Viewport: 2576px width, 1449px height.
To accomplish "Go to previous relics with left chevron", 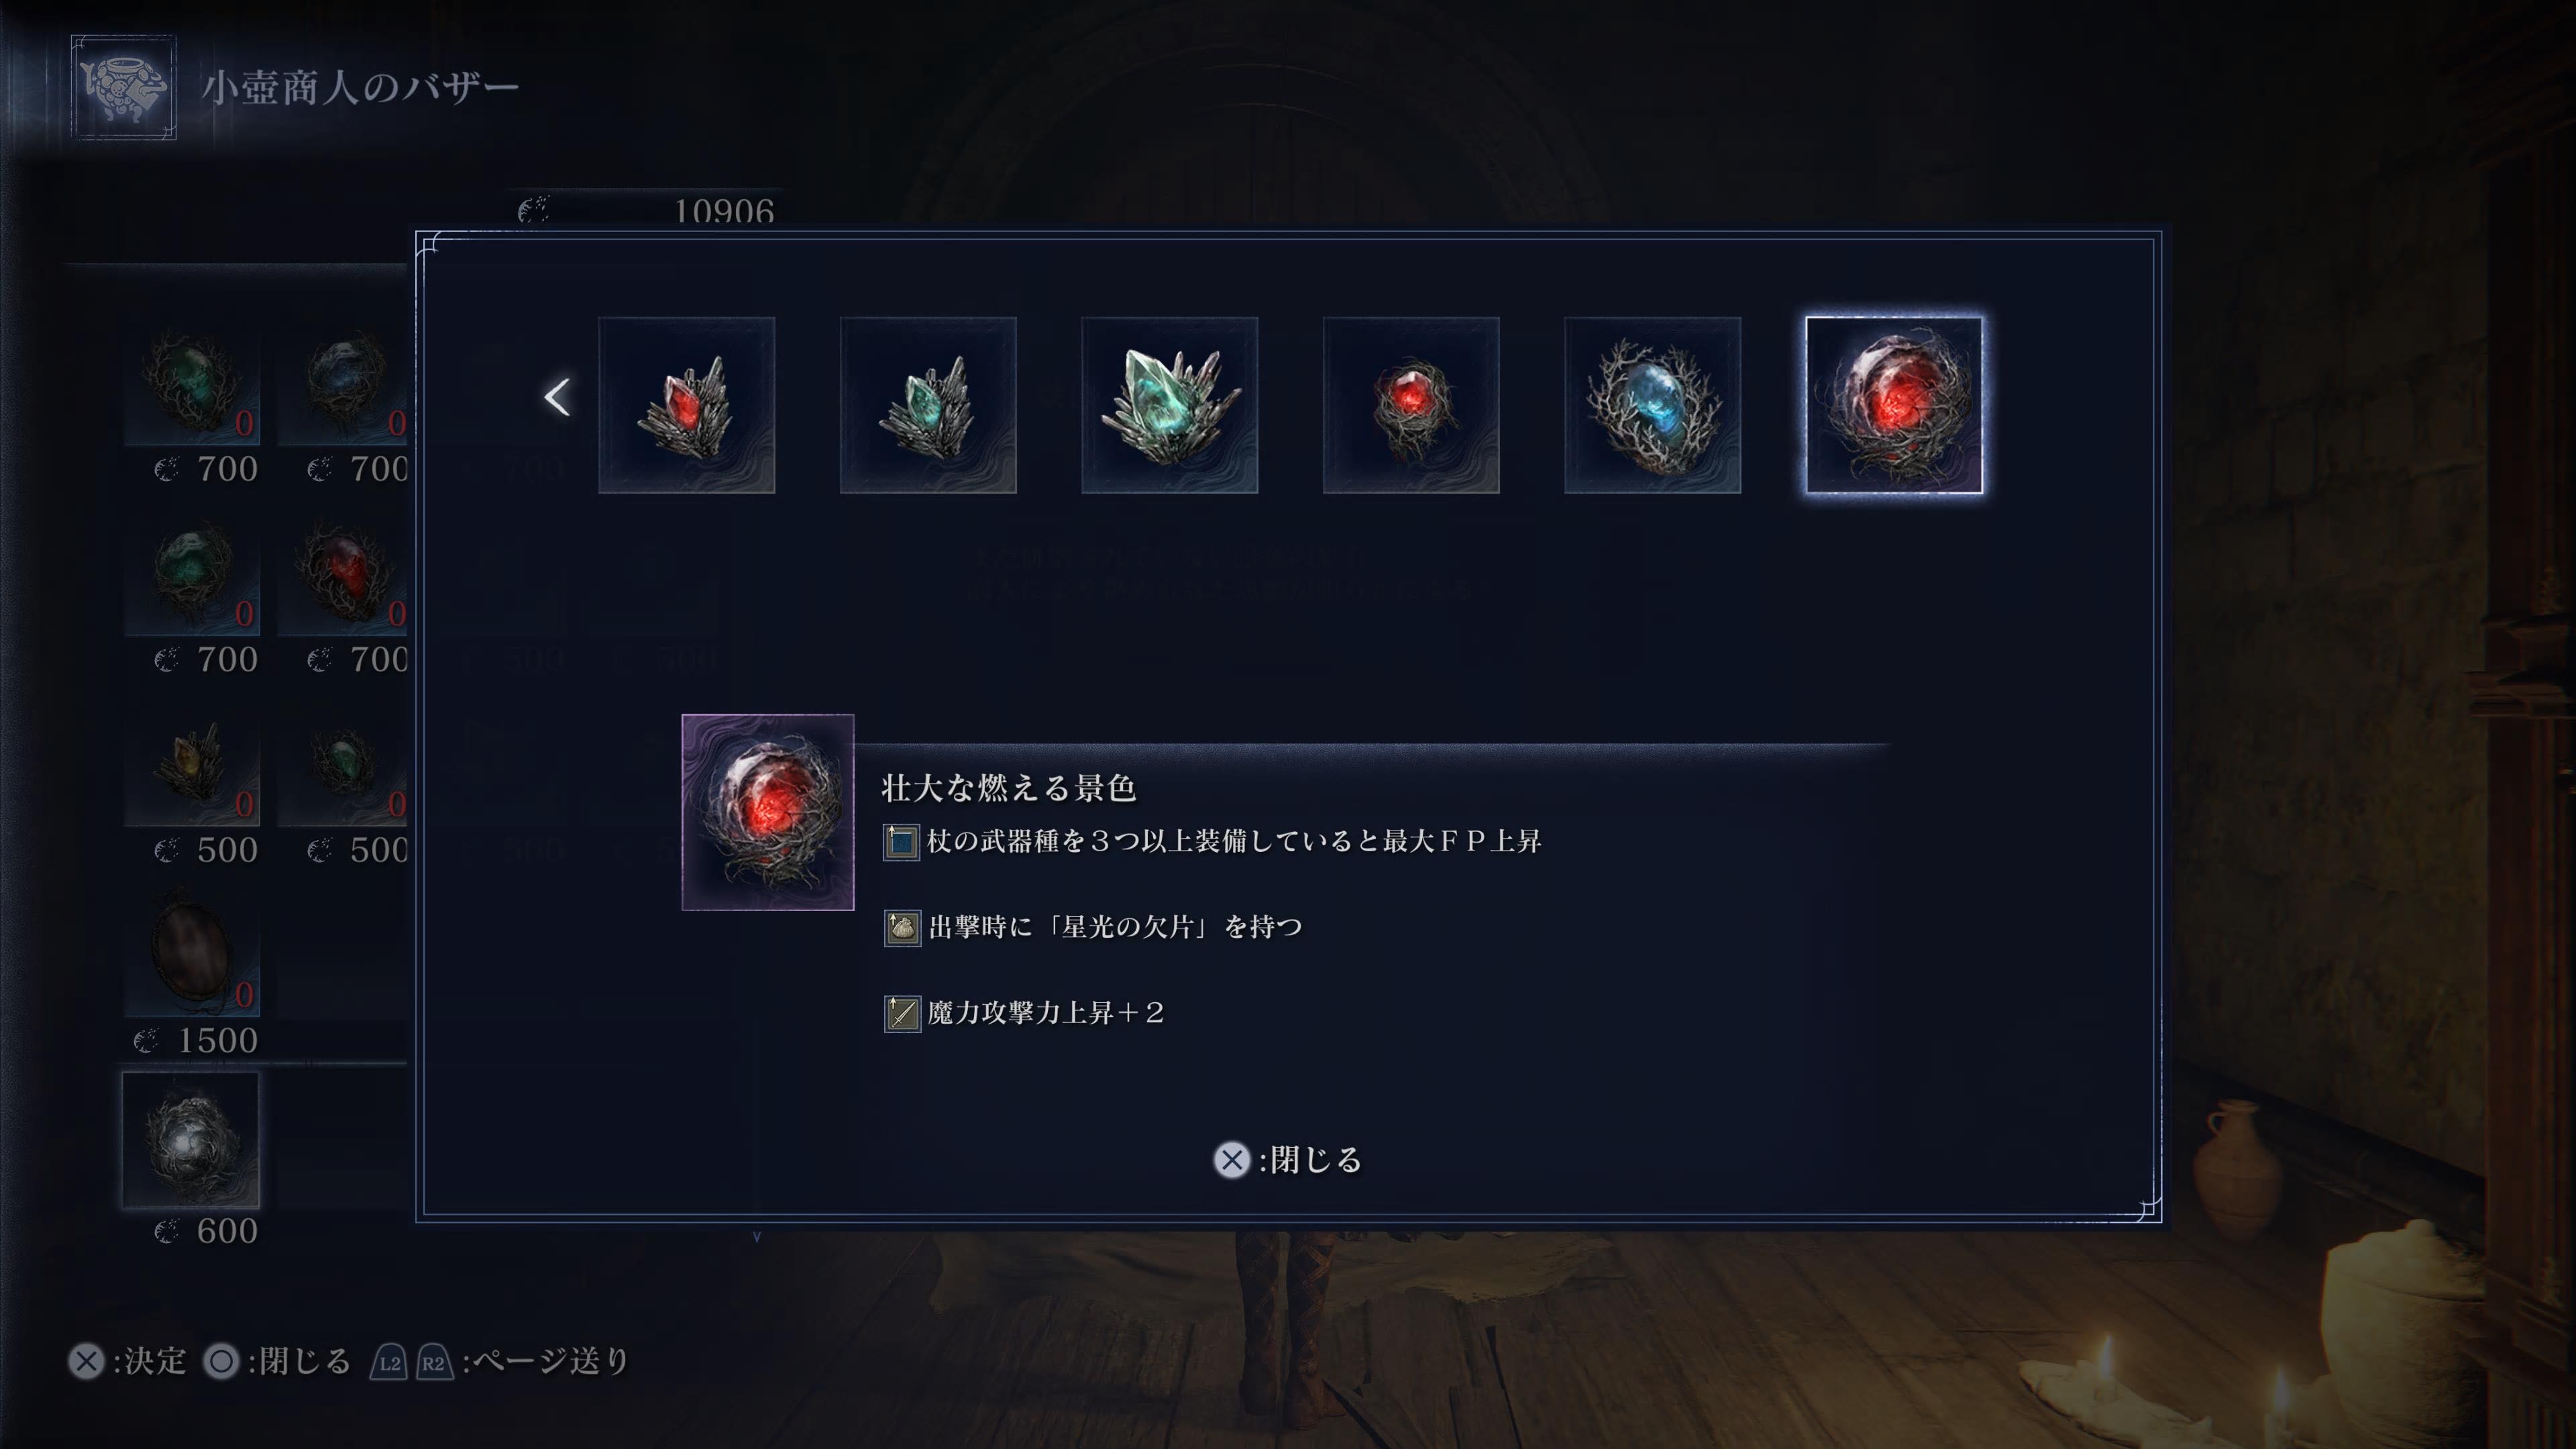I will (557, 397).
